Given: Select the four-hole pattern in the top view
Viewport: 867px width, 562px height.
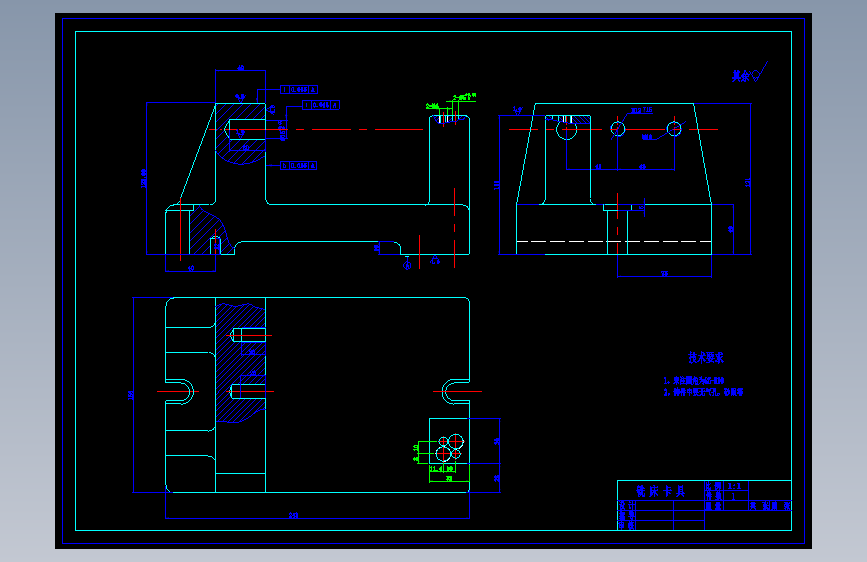Looking at the screenshot, I should (450, 448).
